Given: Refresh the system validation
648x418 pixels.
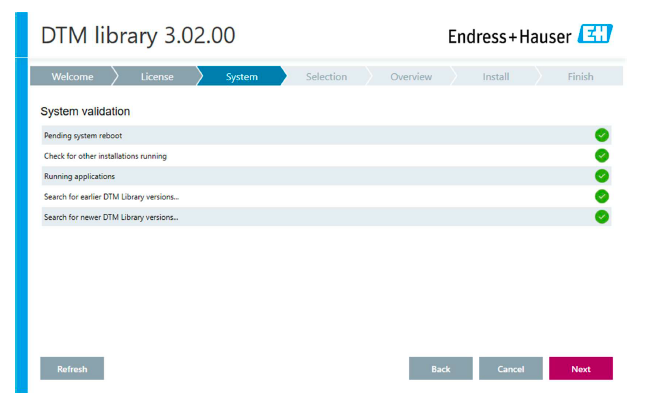Looking at the screenshot, I should 72,368.
